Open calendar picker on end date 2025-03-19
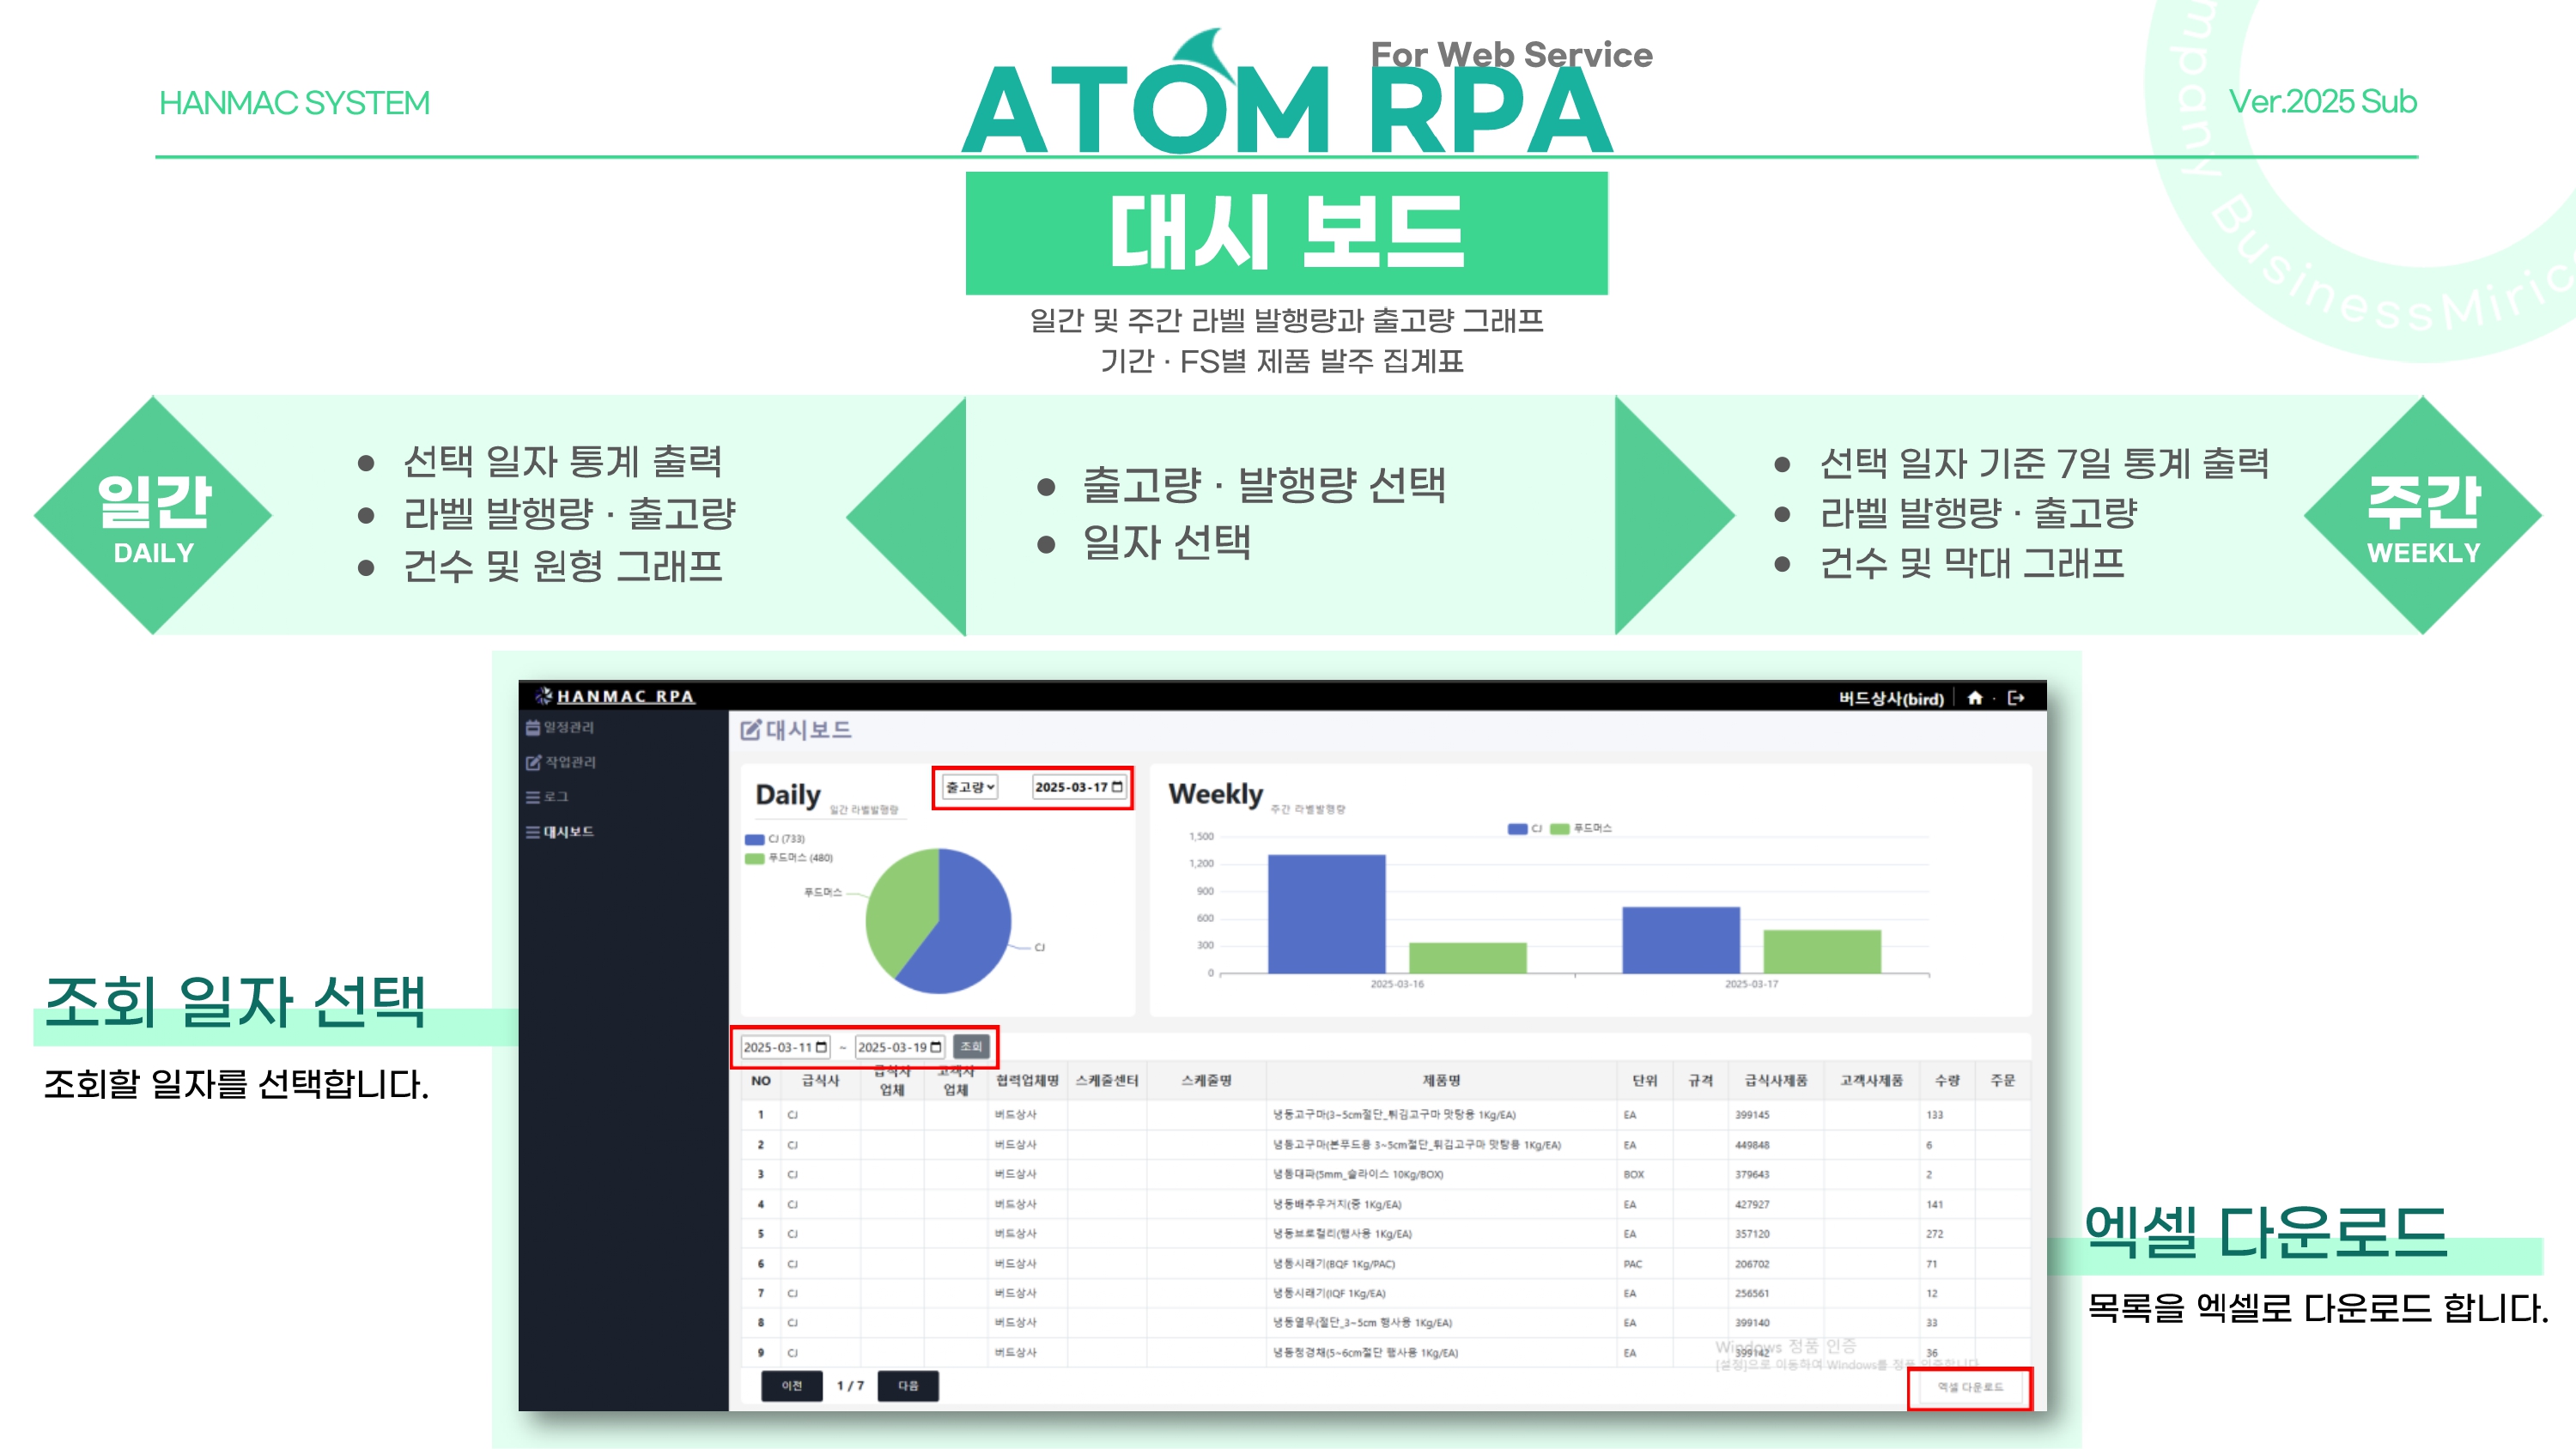The image size is (2576, 1449). [936, 1047]
